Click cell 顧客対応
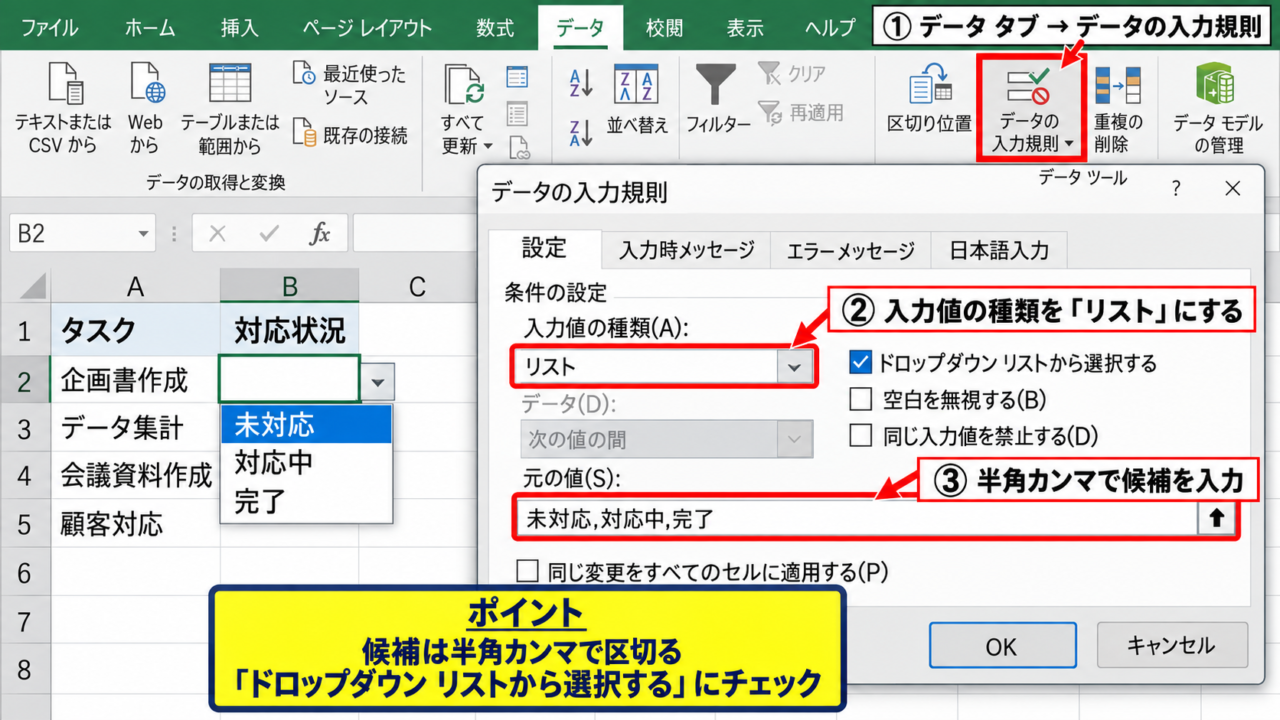The image size is (1280, 720). (135, 524)
